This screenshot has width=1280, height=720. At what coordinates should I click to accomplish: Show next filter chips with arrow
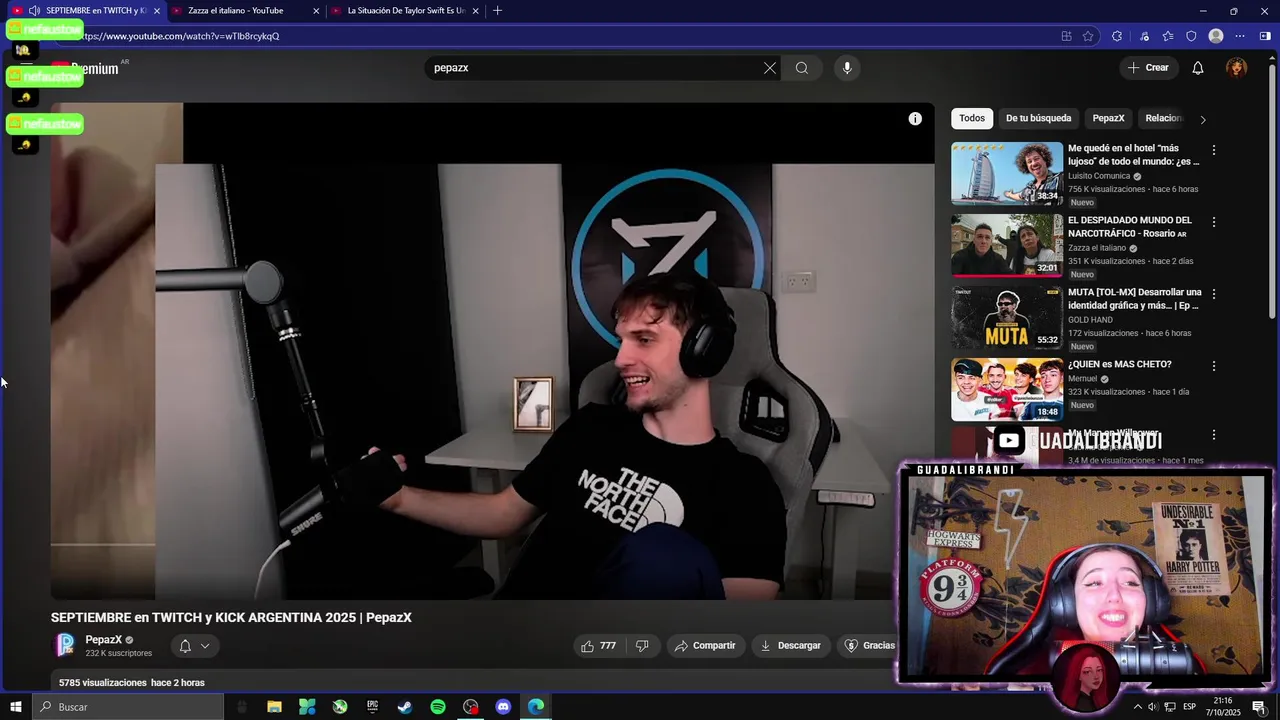[x=1202, y=119]
